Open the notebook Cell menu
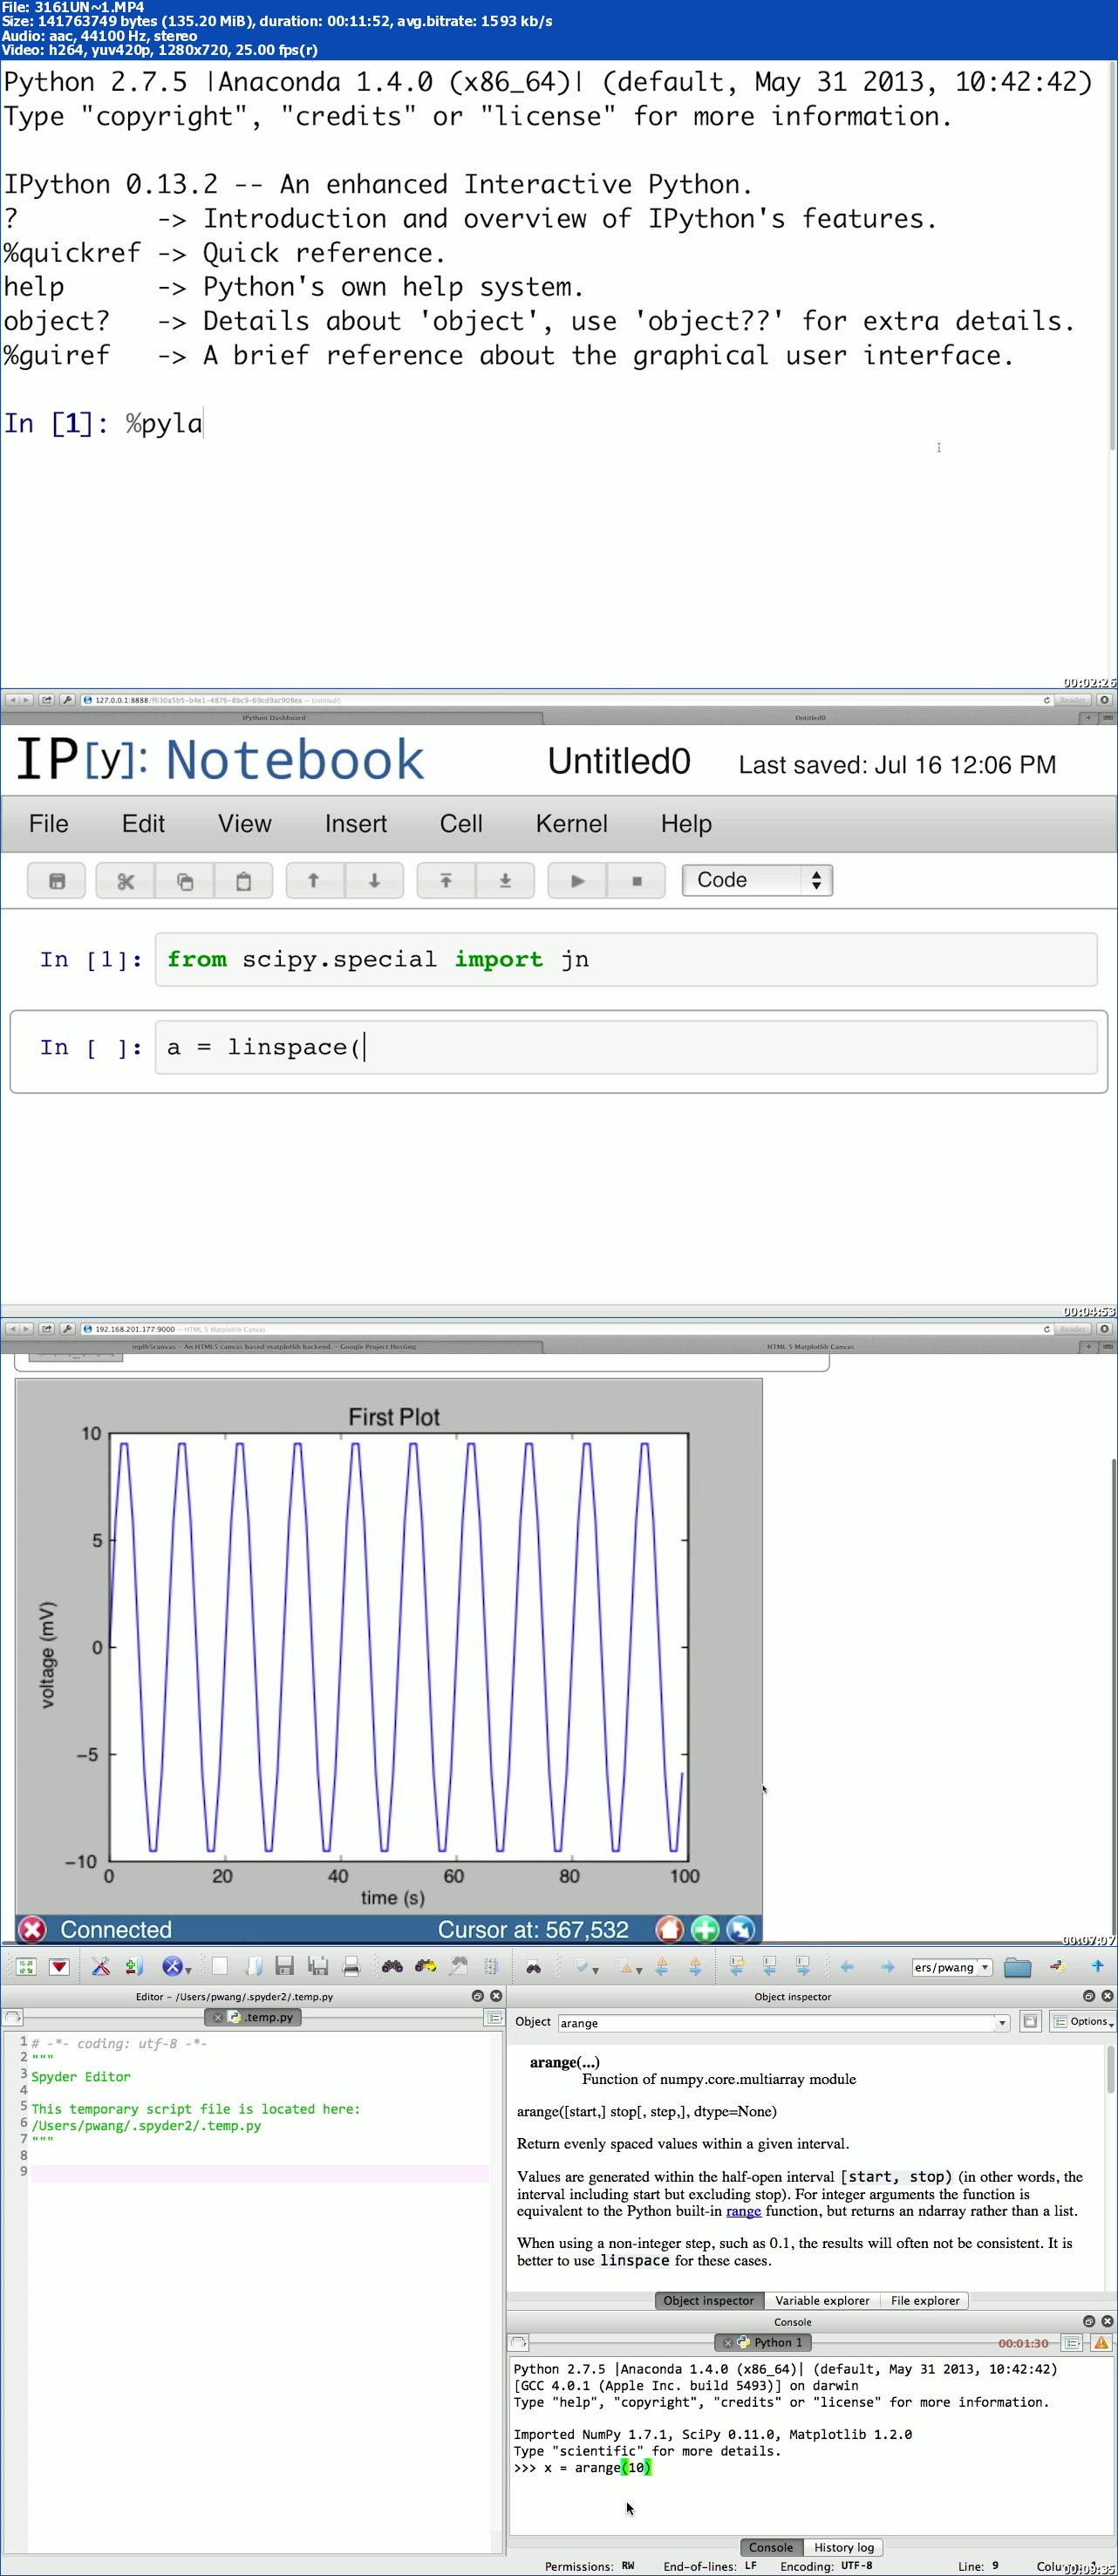1118x2576 pixels. tap(461, 824)
